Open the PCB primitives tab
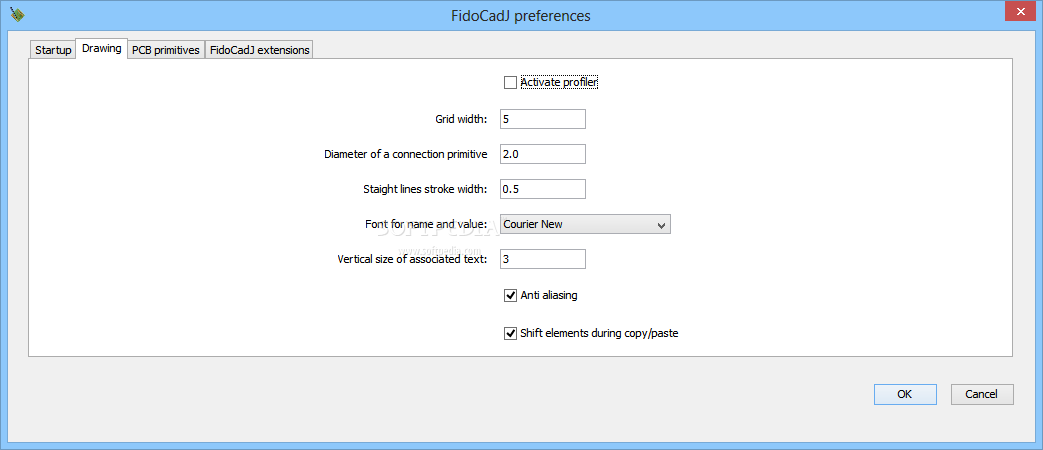Viewport: 1043px width, 450px height. 166,50
